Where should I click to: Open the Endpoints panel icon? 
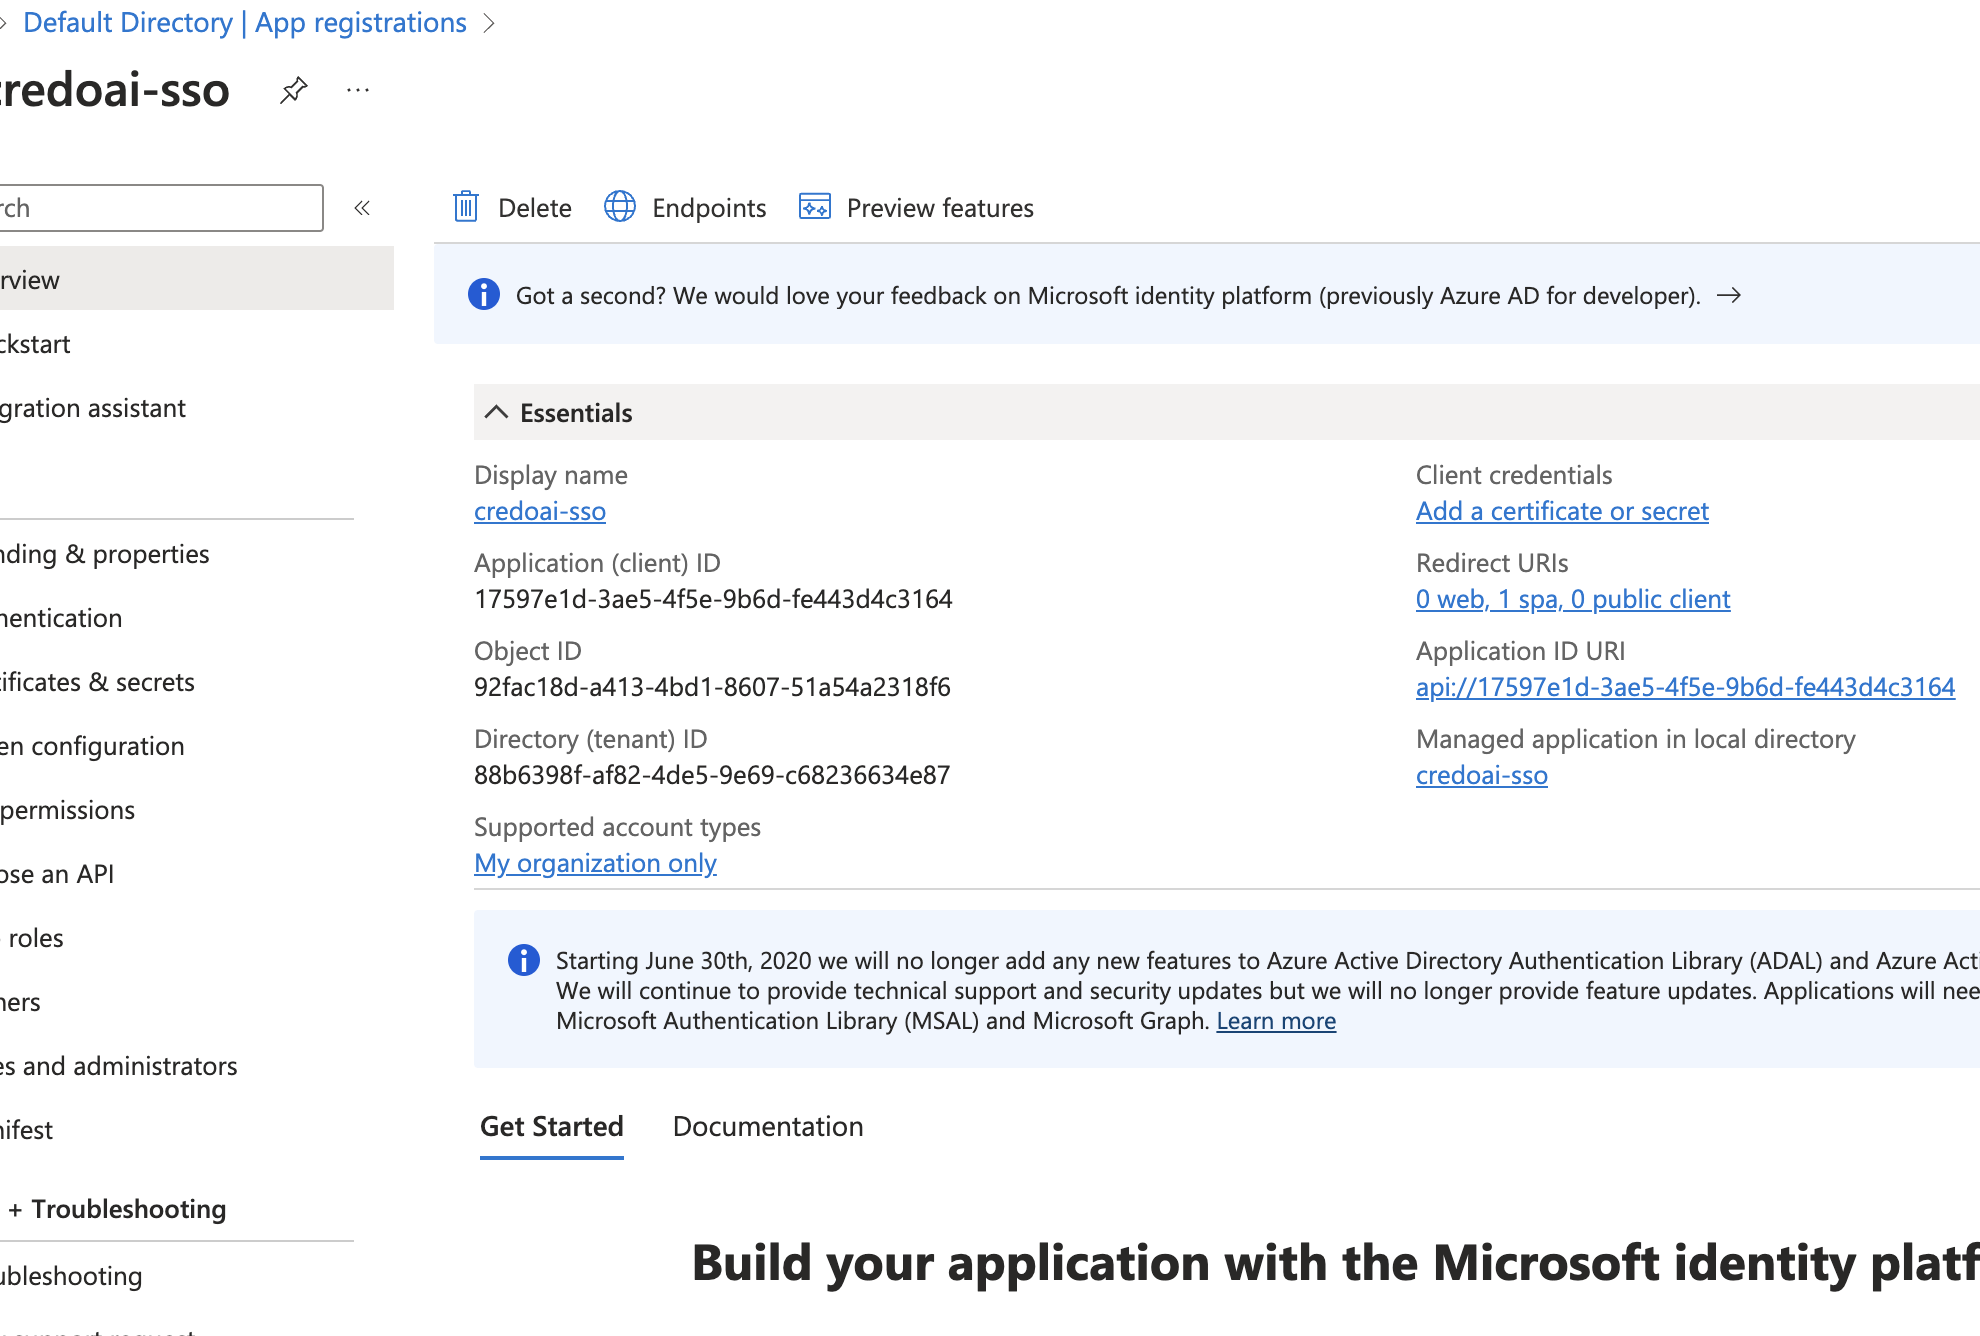click(620, 207)
